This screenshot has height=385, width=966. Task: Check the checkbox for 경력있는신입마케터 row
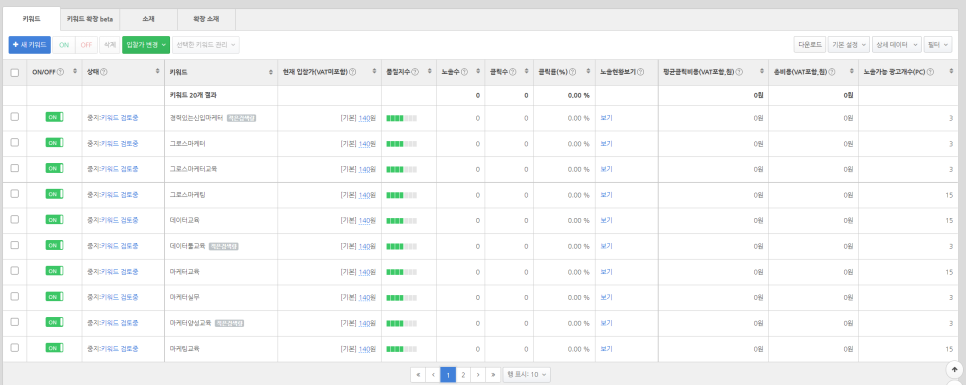click(x=15, y=117)
